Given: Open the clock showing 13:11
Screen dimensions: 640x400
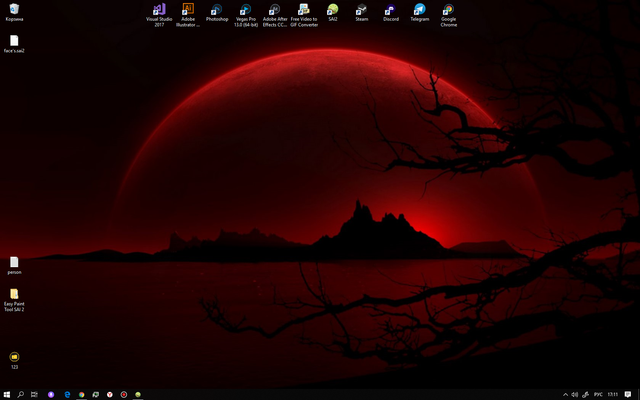Looking at the screenshot, I should (x=613, y=394).
